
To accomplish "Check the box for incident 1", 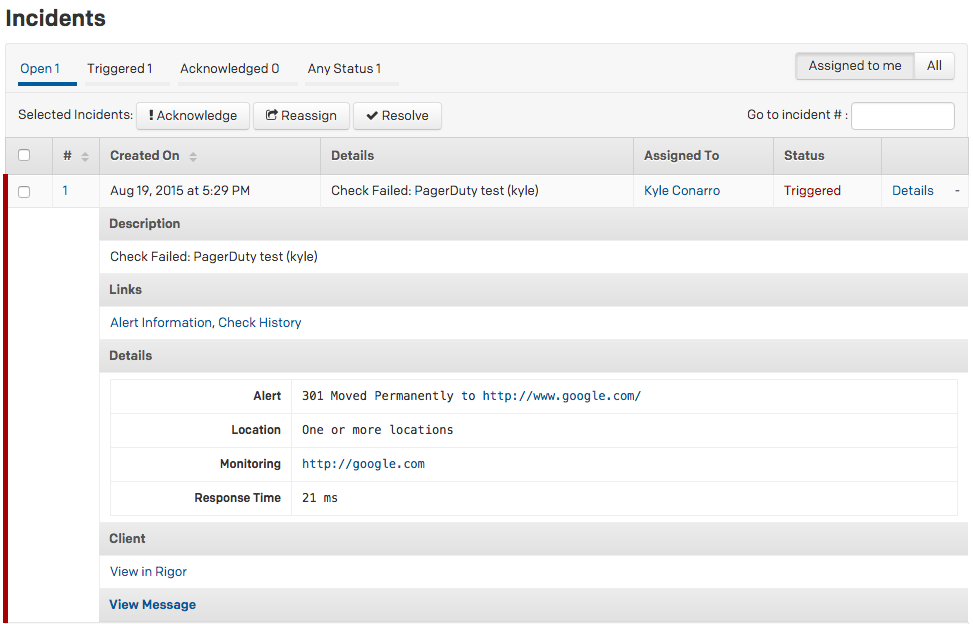I will tap(24, 192).
